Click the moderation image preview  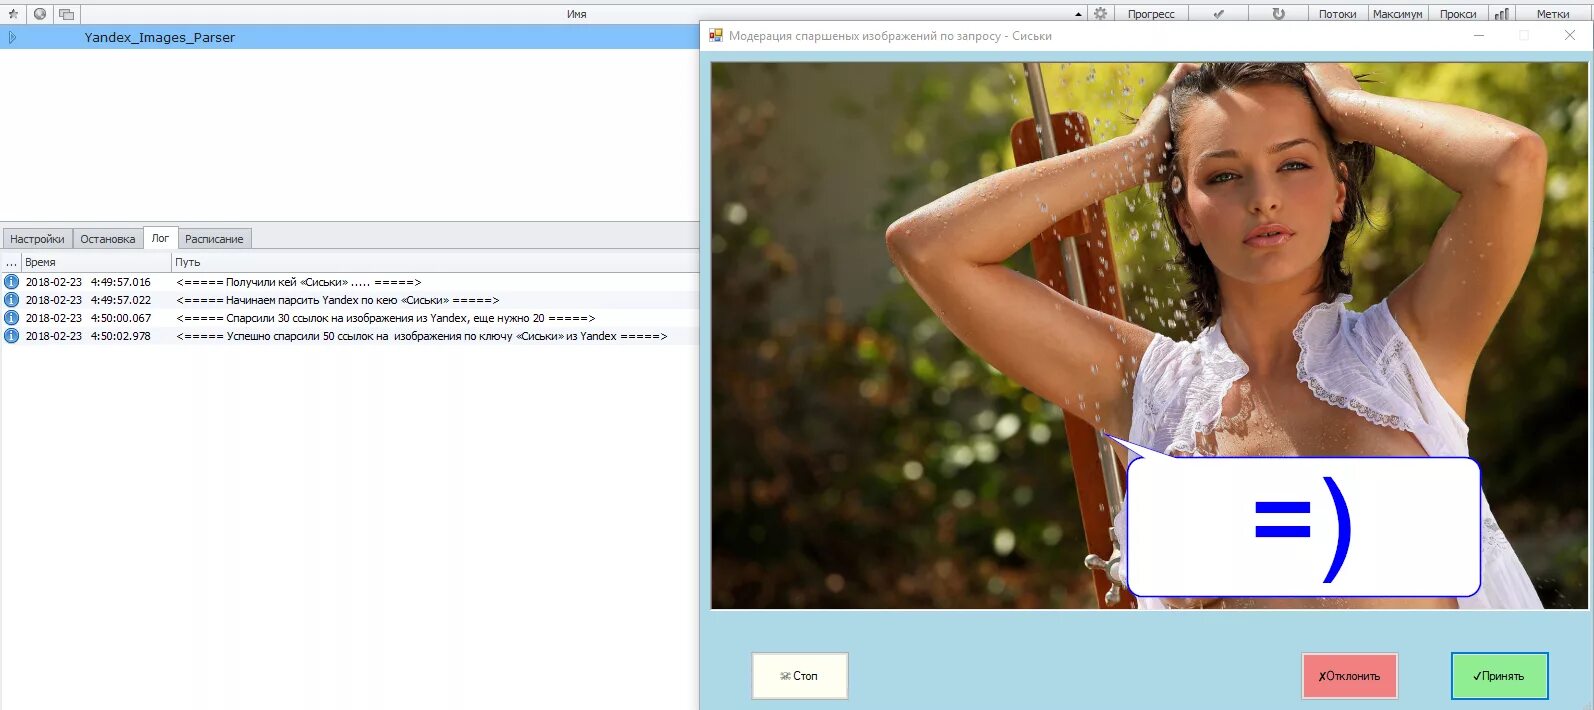coord(1149,335)
